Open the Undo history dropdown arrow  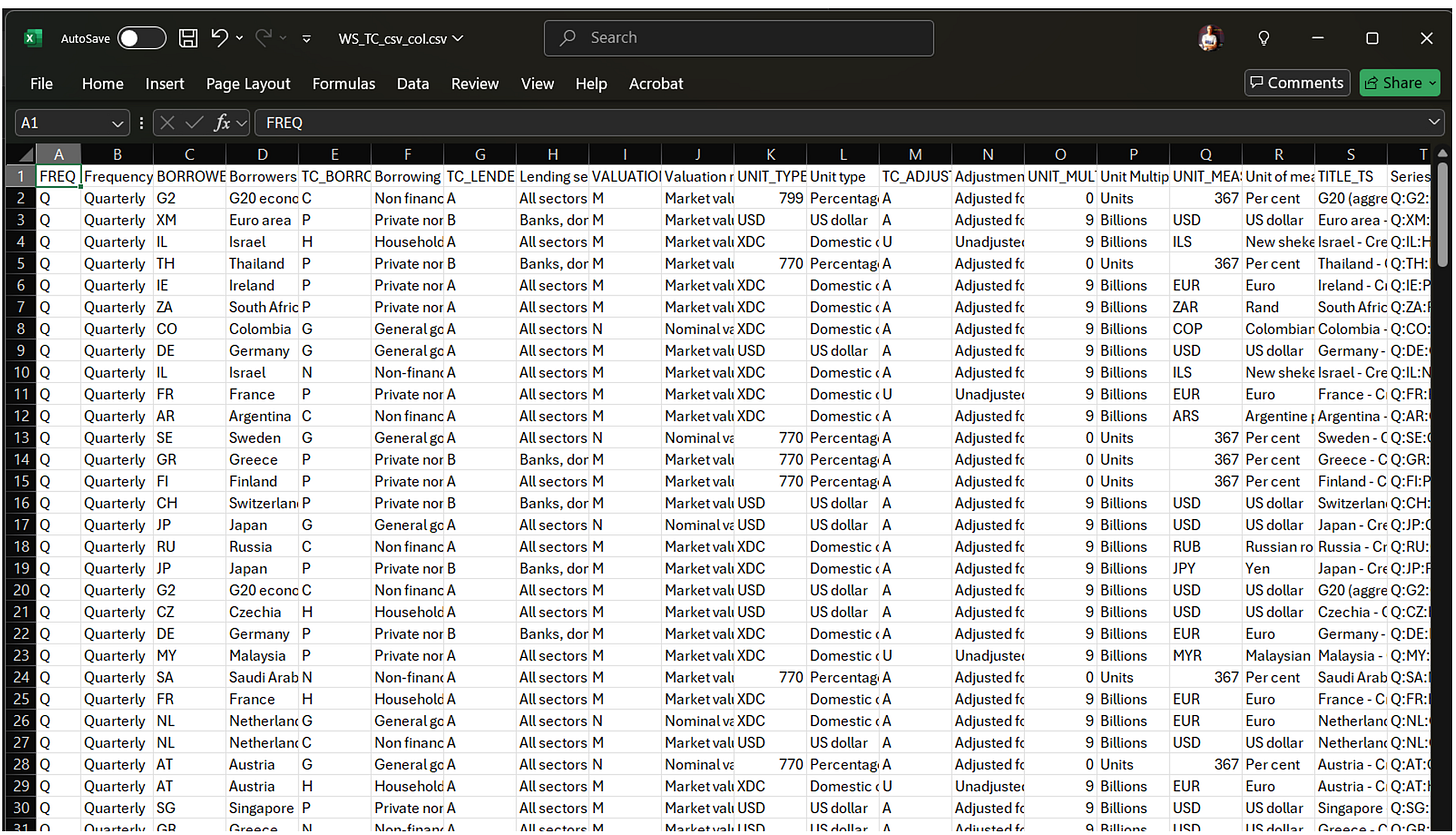coord(240,38)
